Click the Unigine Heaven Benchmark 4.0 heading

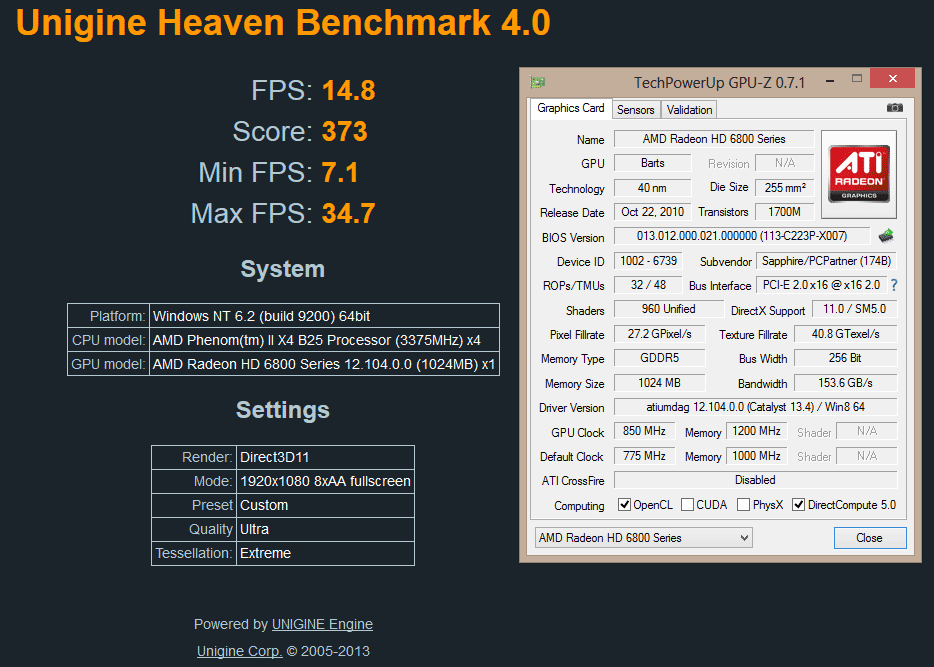pos(283,23)
